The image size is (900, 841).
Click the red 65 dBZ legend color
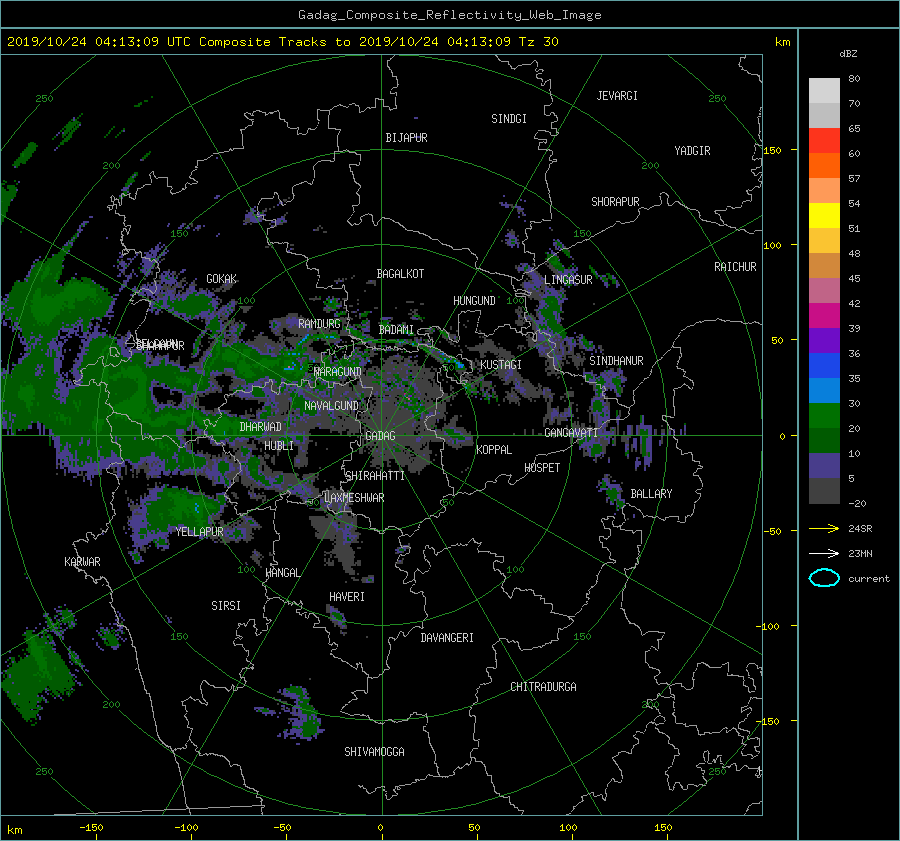824,140
